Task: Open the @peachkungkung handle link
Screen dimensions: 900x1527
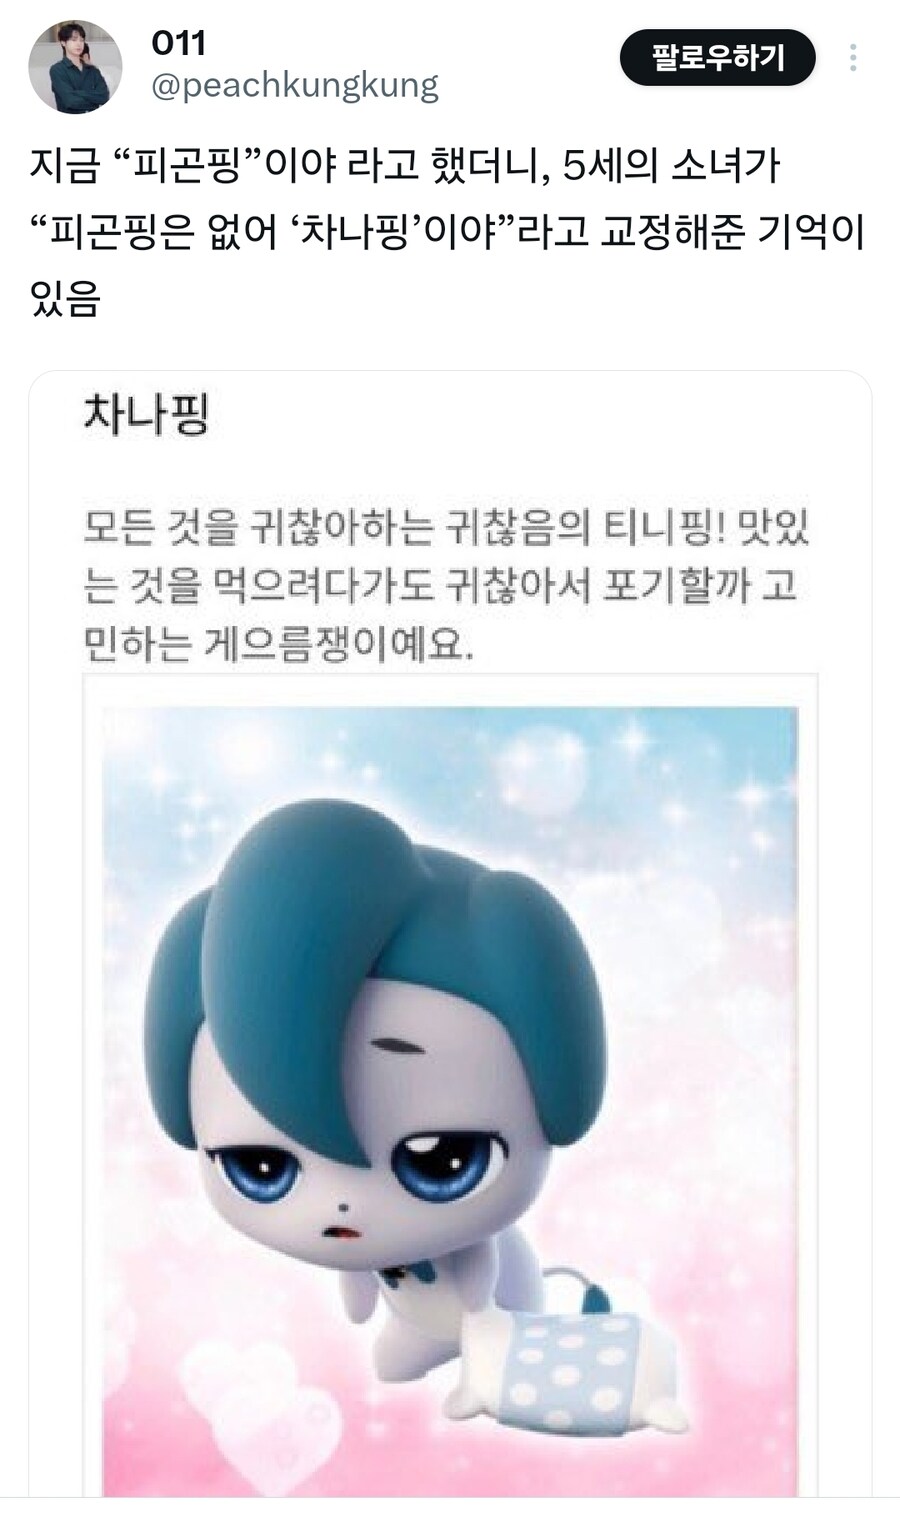Action: pos(295,86)
